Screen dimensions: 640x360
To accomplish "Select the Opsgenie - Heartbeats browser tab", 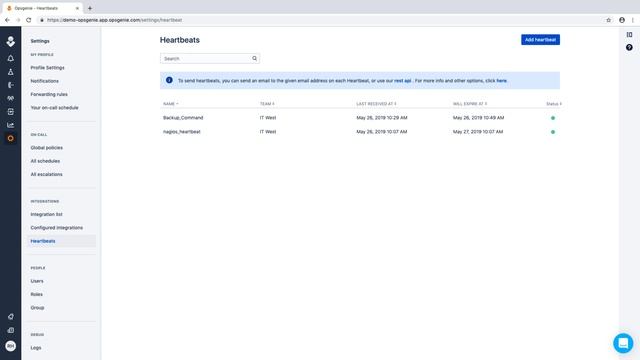I will (x=42, y=8).
